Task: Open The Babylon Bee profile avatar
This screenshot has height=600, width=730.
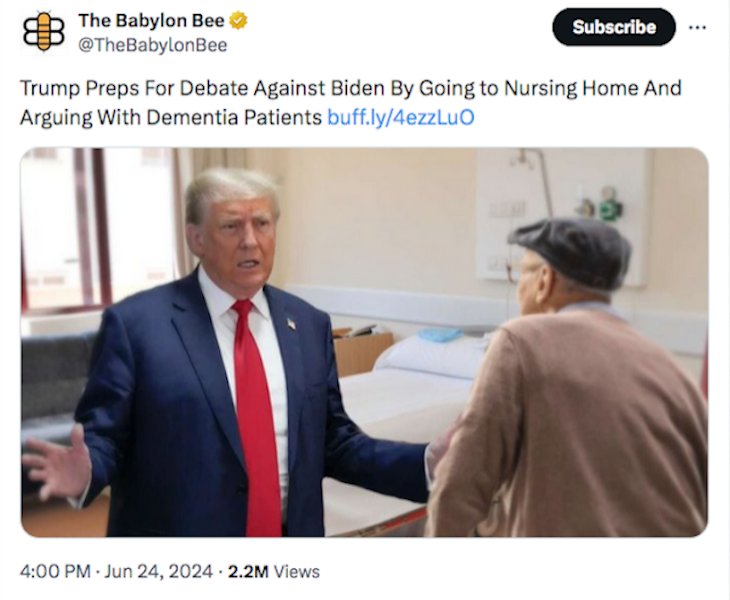Action: coord(44,32)
